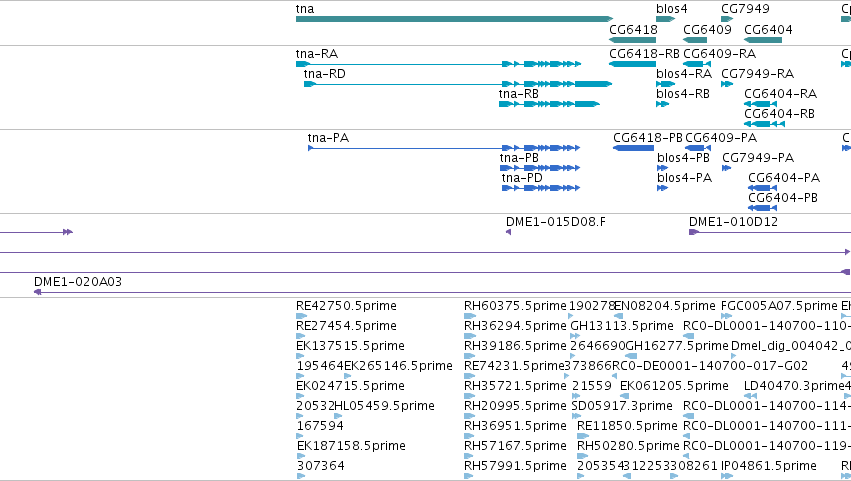Screen dimensions: 851x481
Task: Click EST RH60375.5prime
Action: coord(515,306)
